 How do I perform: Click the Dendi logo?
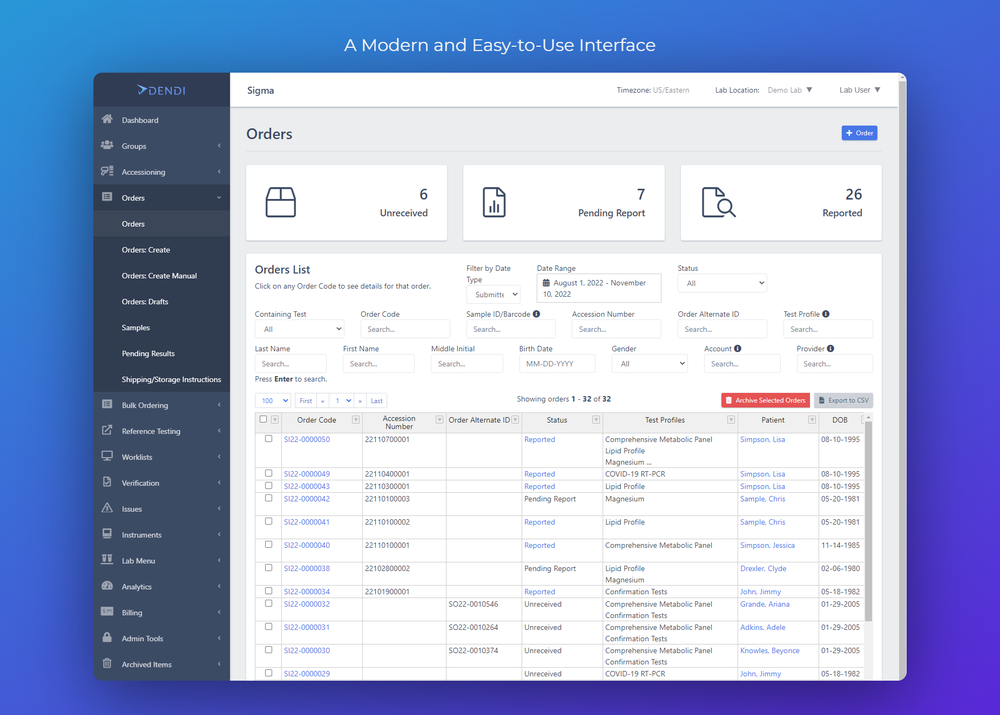161,91
